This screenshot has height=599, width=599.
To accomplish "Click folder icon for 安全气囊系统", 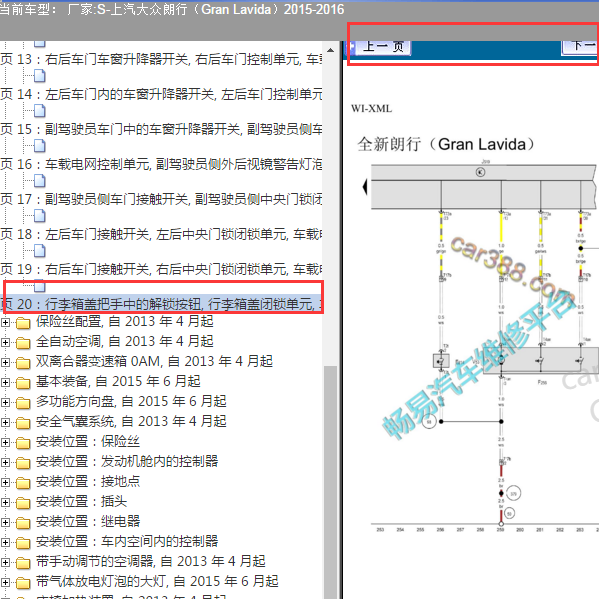I will click(23, 423).
